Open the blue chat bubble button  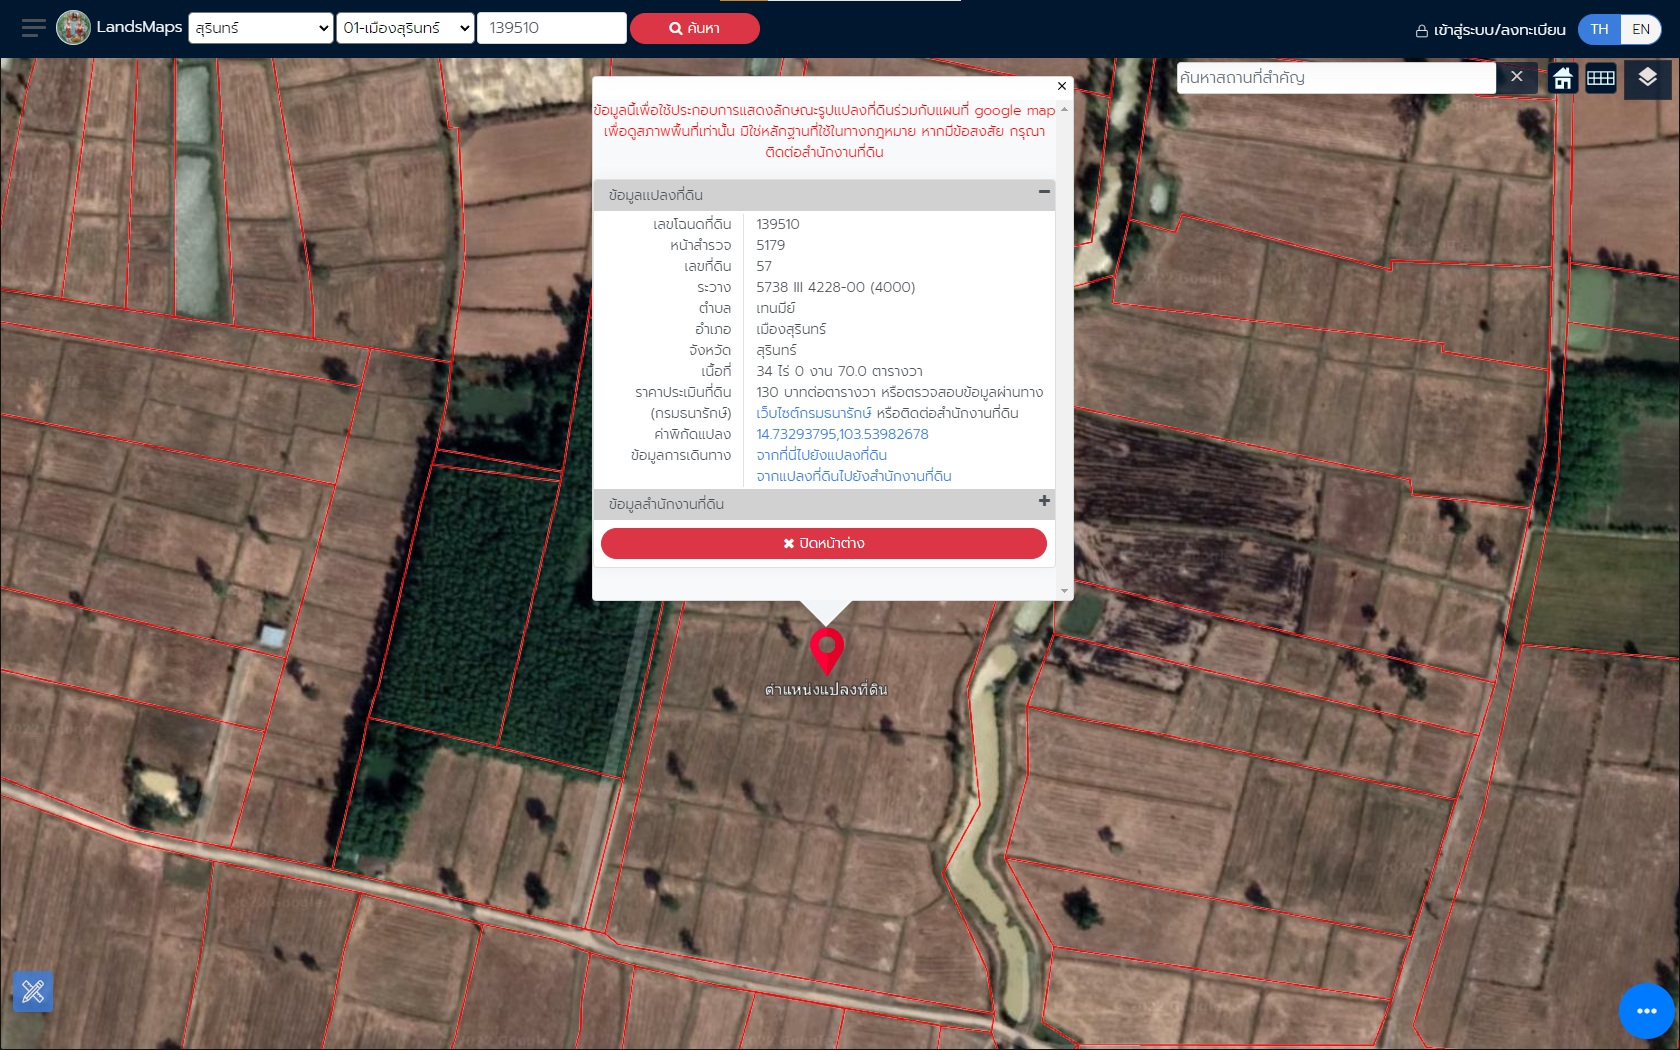(1647, 1011)
